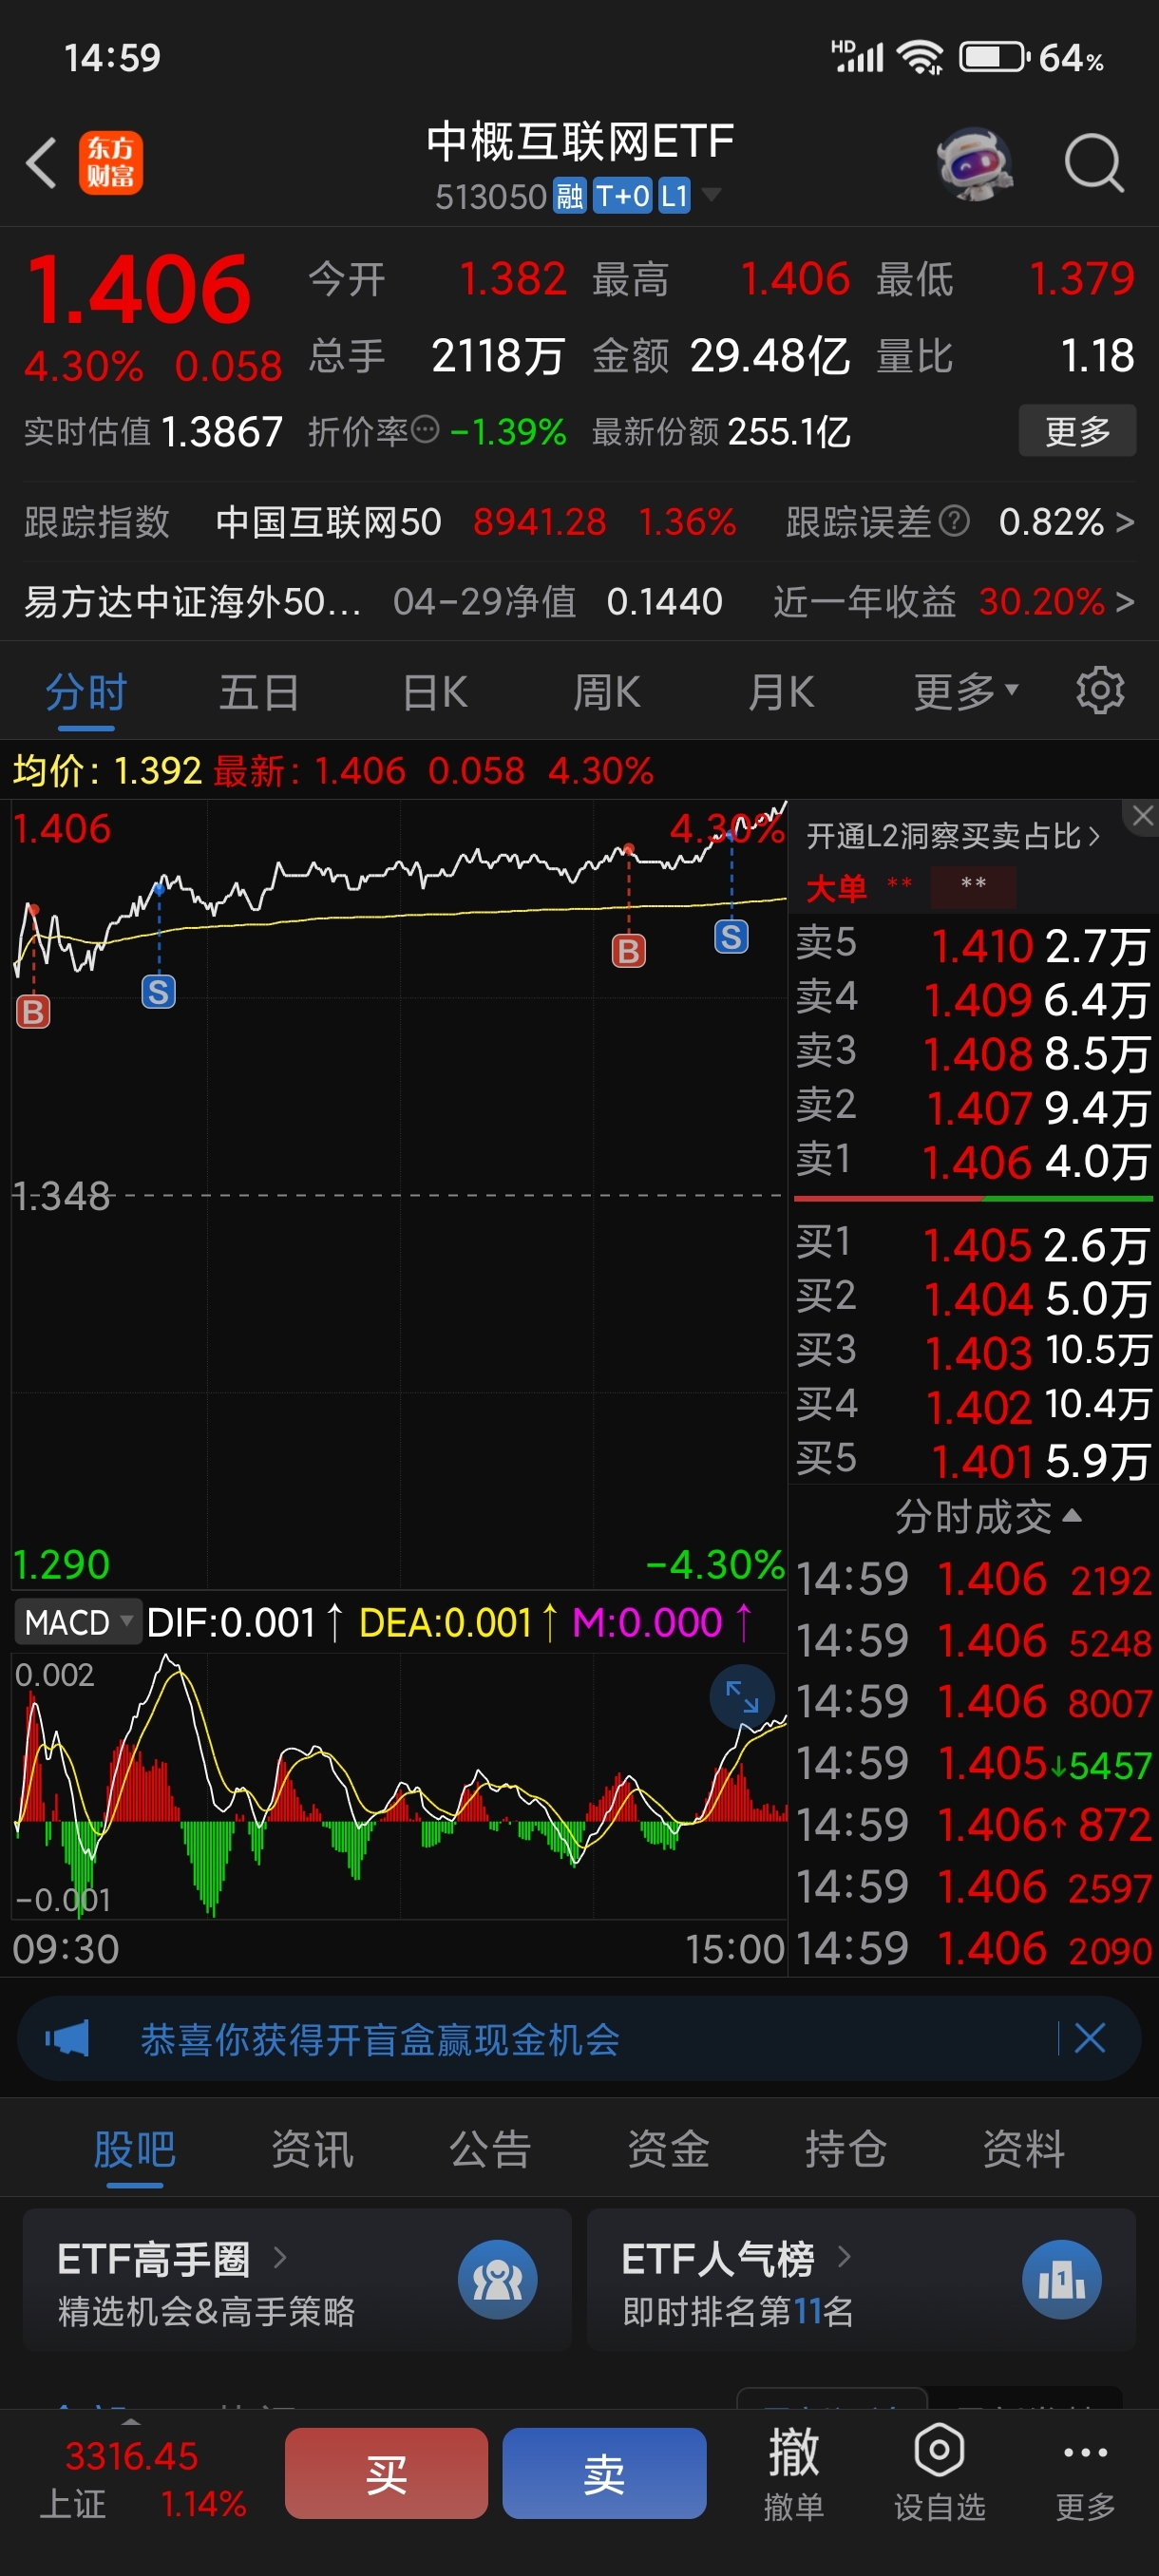1159x2576 pixels.
Task: Tap the second blue S marker
Action: 731,936
